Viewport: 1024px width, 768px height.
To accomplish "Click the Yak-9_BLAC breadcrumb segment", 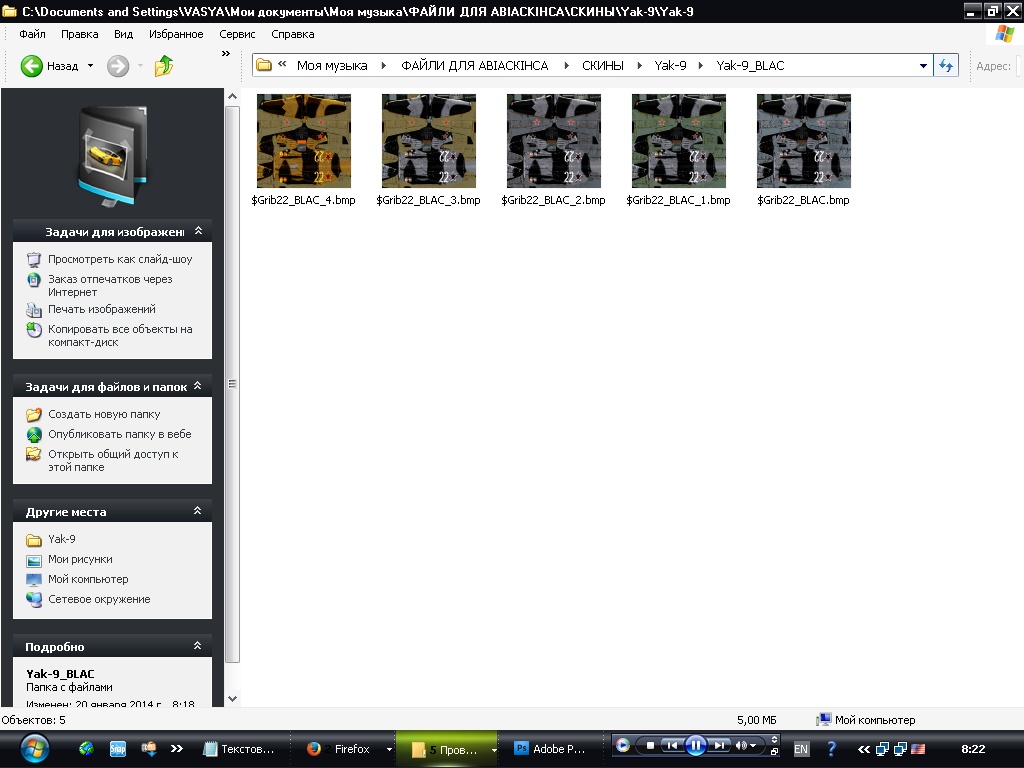I will (x=750, y=65).
